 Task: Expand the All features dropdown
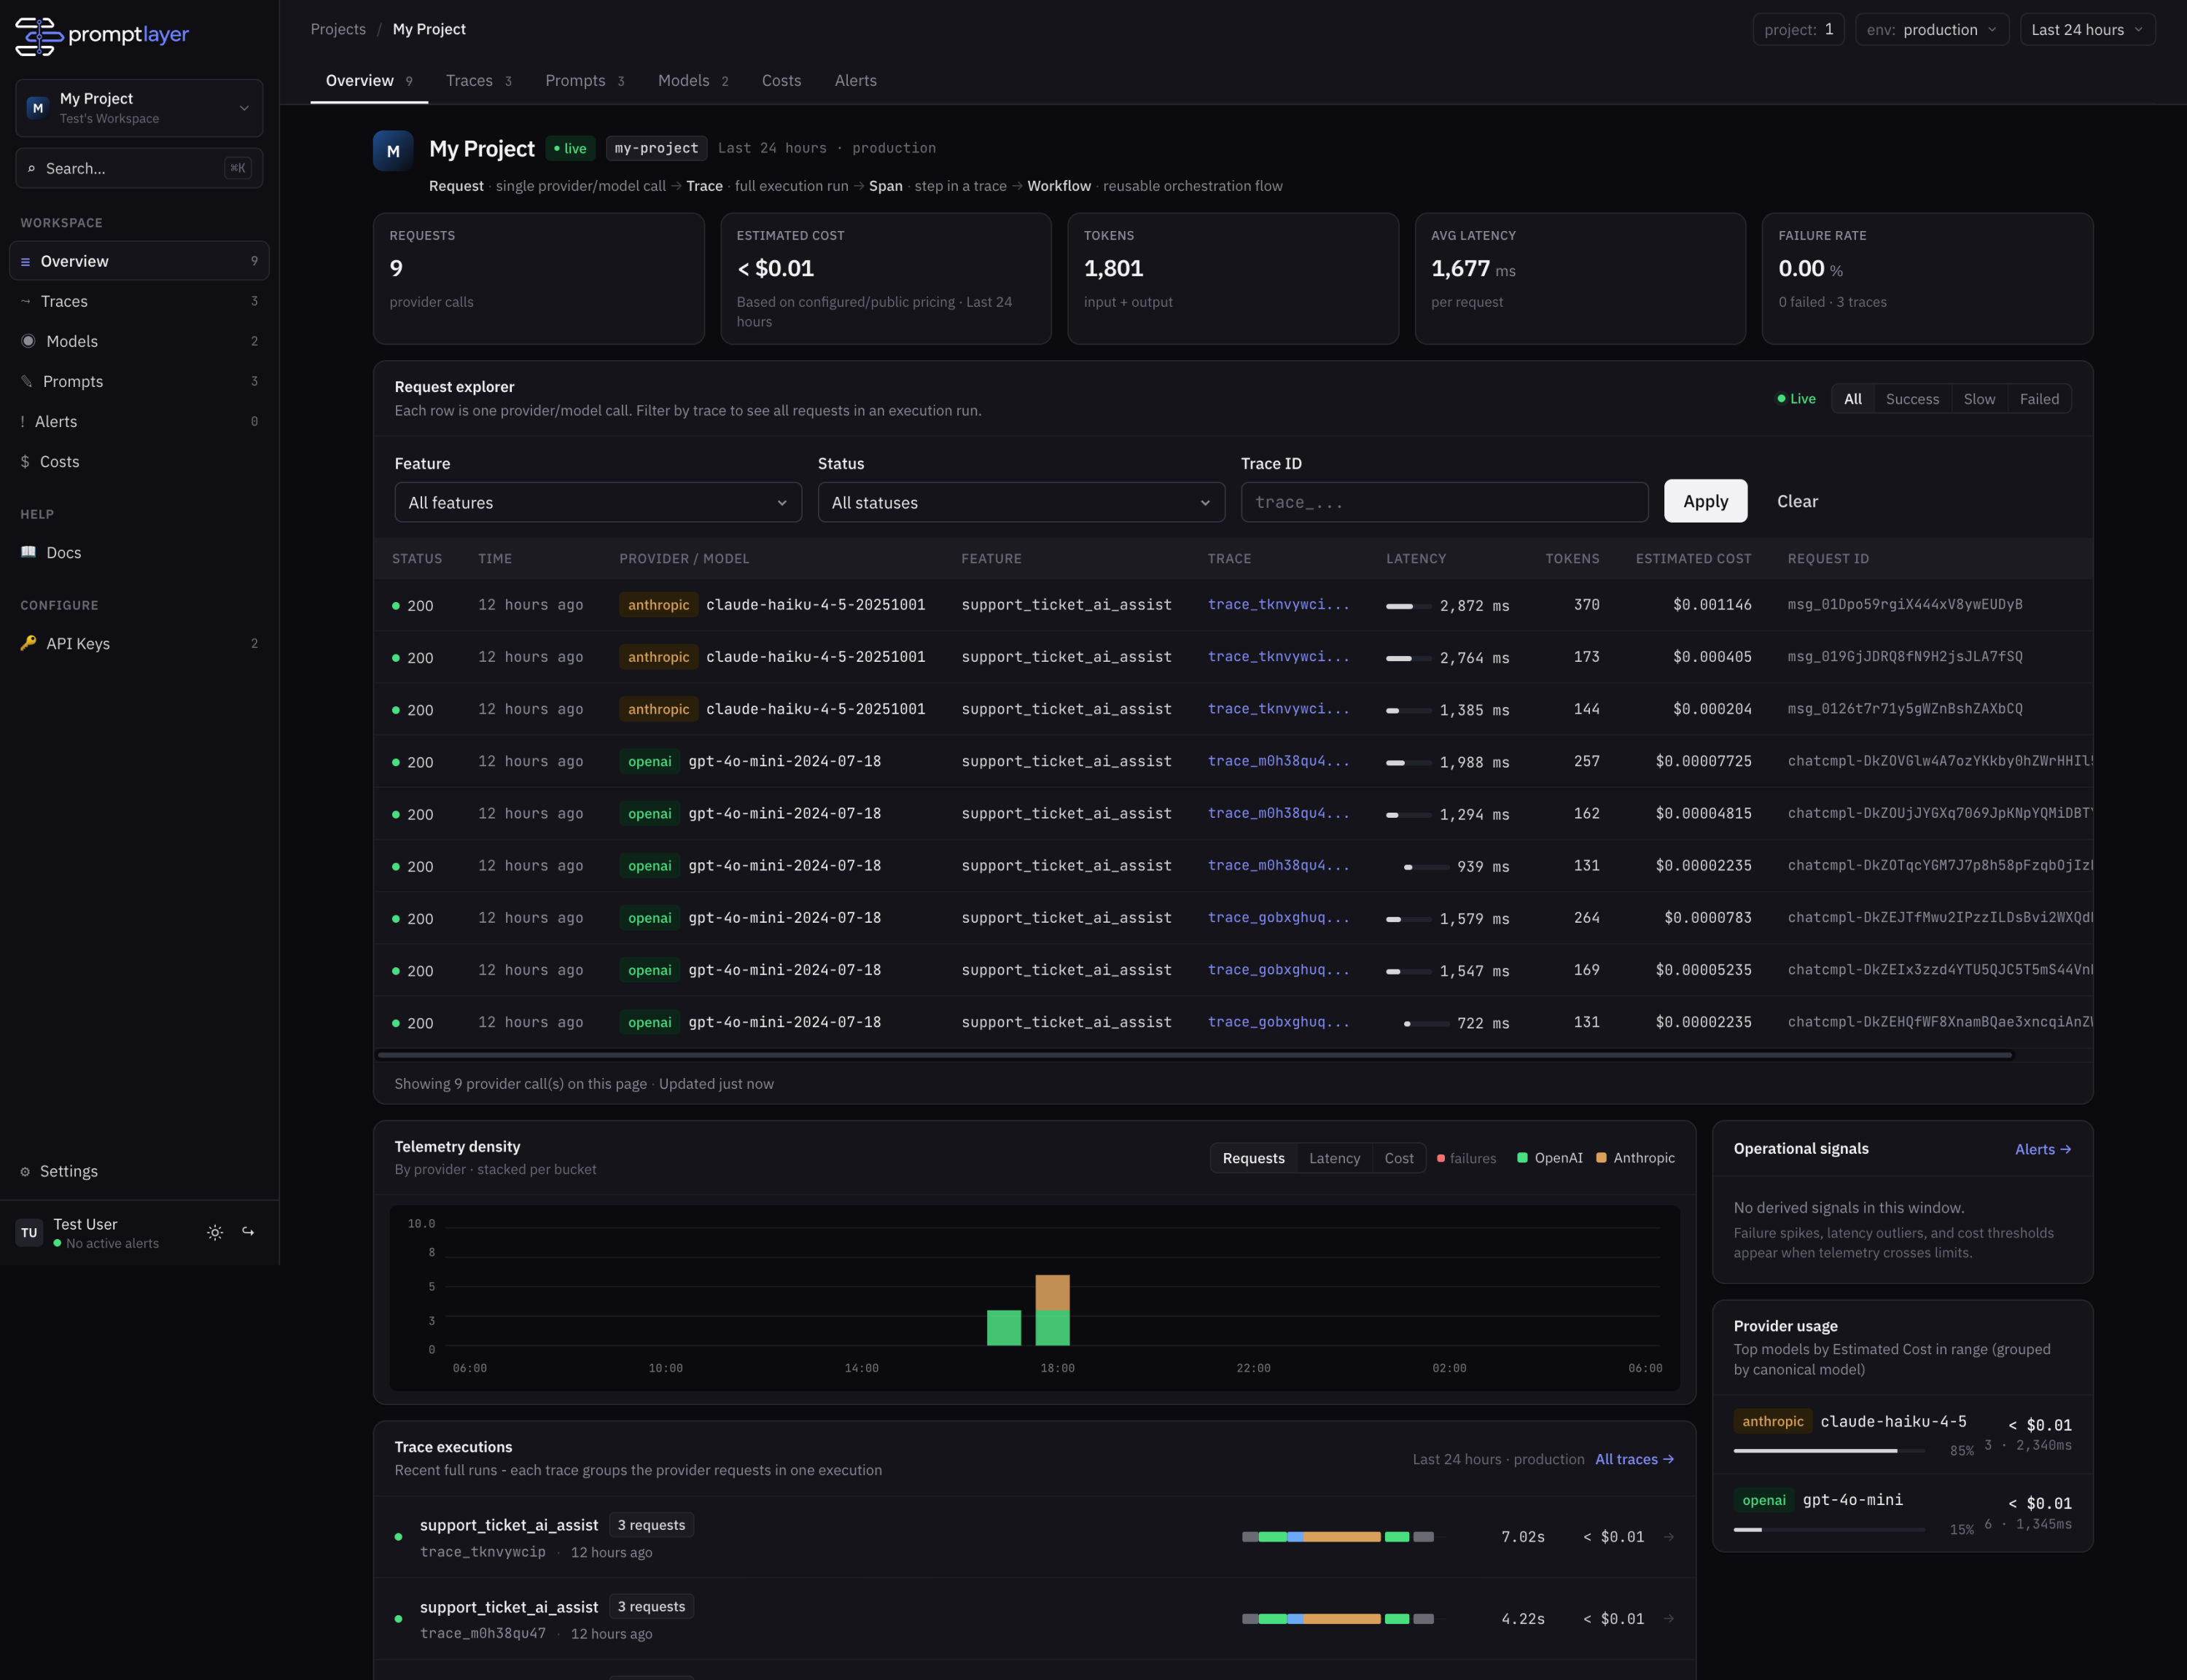(x=598, y=502)
